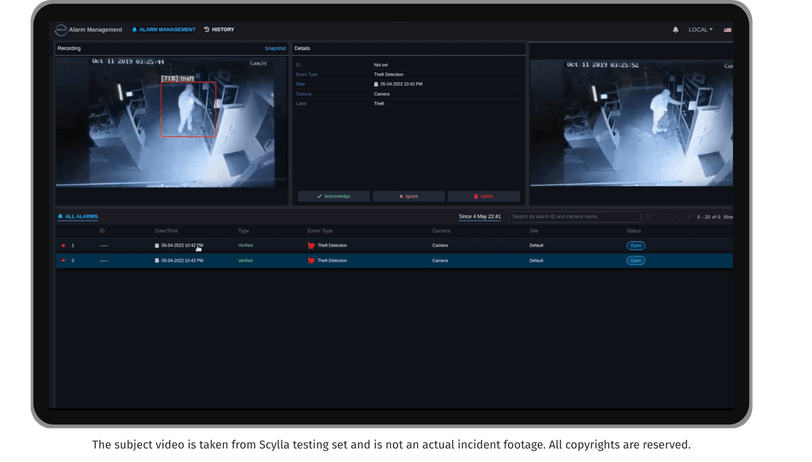Switch to the History tab
The width and height of the screenshot is (812, 462).
219,30
